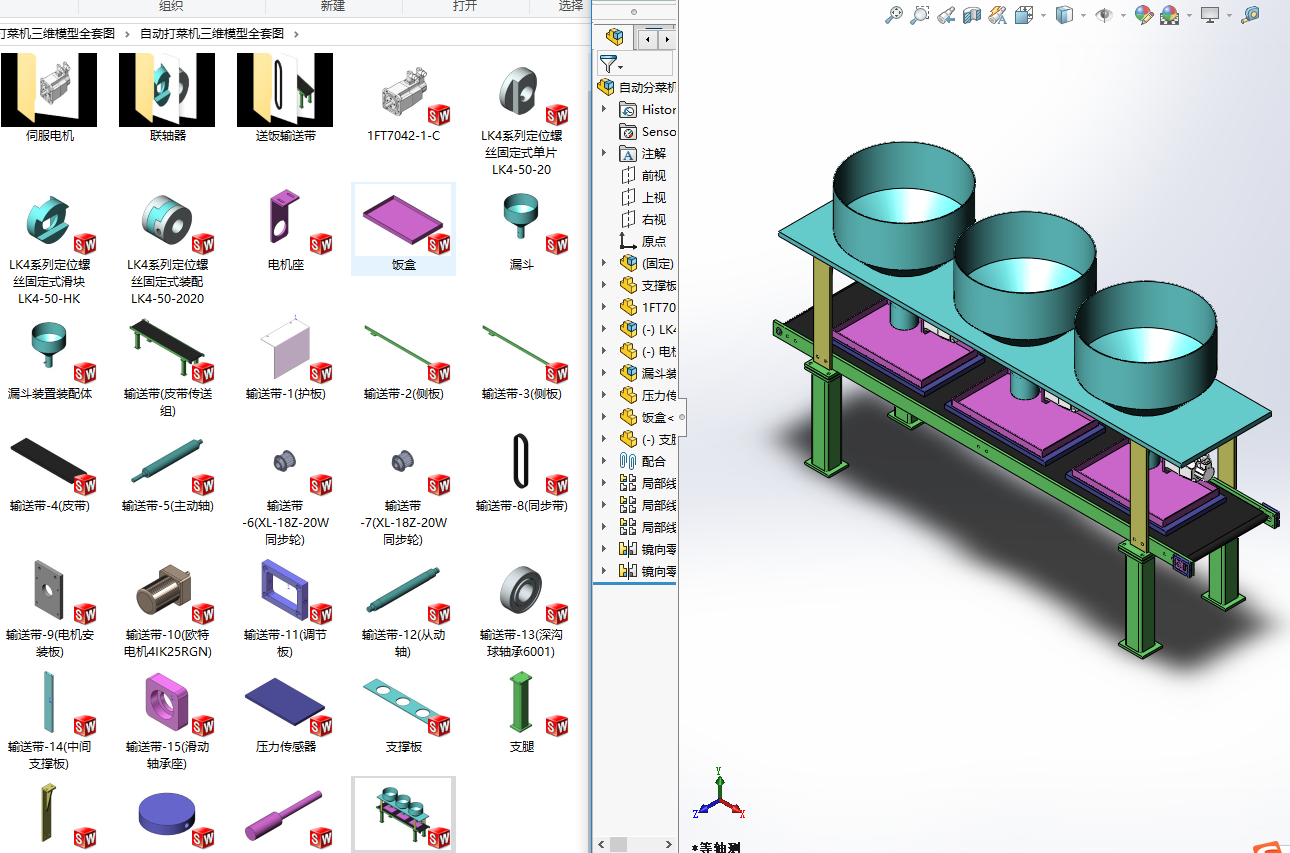Screen dimensions: 1290x853
Task: Expand the 饭盒 component in tree
Action: pos(604,417)
